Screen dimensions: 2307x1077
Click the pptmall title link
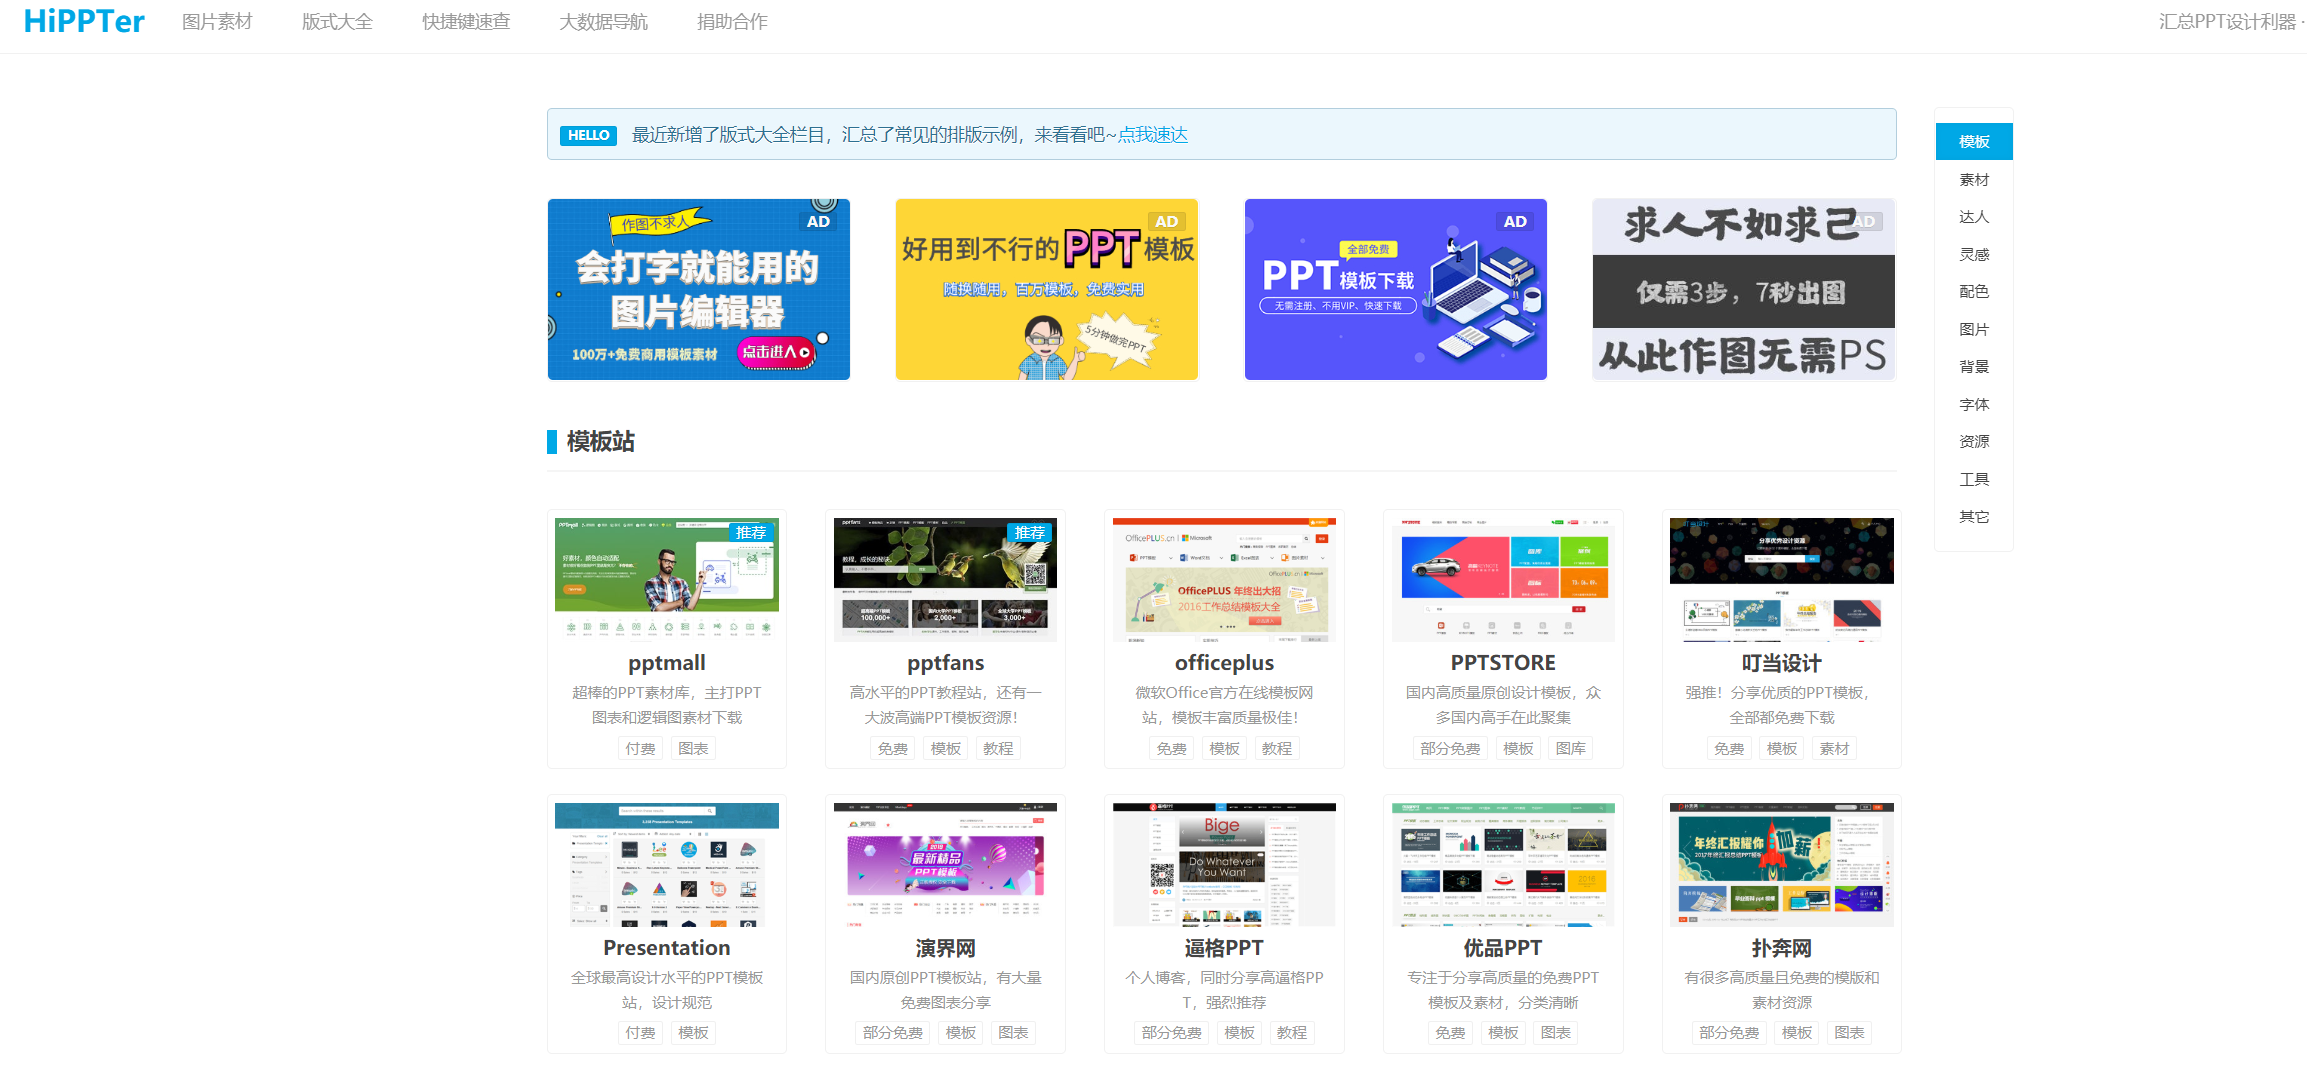pos(667,663)
